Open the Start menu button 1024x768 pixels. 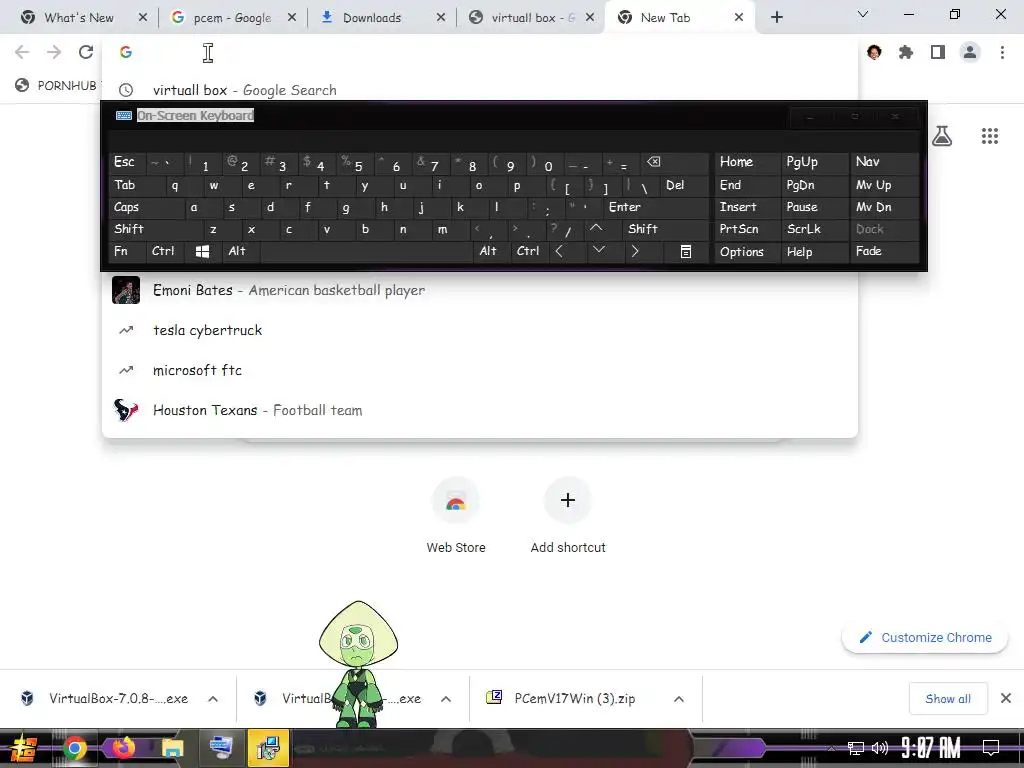24,748
